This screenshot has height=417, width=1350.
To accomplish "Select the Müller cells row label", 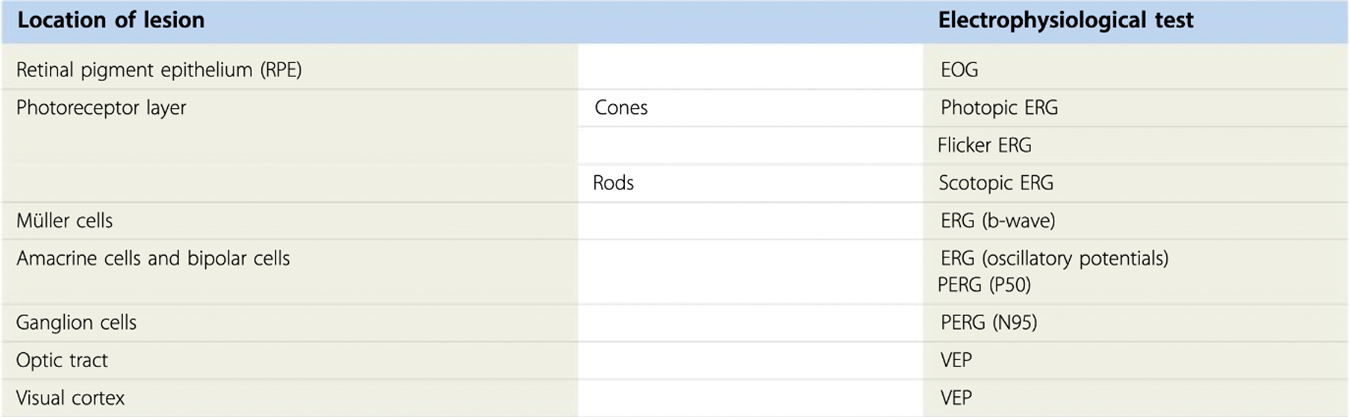I will tap(65, 221).
